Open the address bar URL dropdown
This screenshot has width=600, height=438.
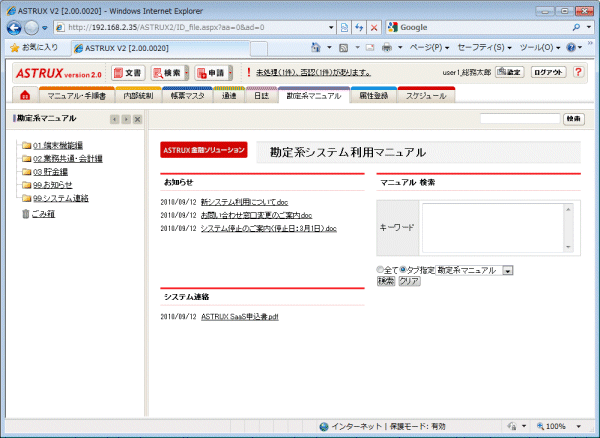(331, 28)
